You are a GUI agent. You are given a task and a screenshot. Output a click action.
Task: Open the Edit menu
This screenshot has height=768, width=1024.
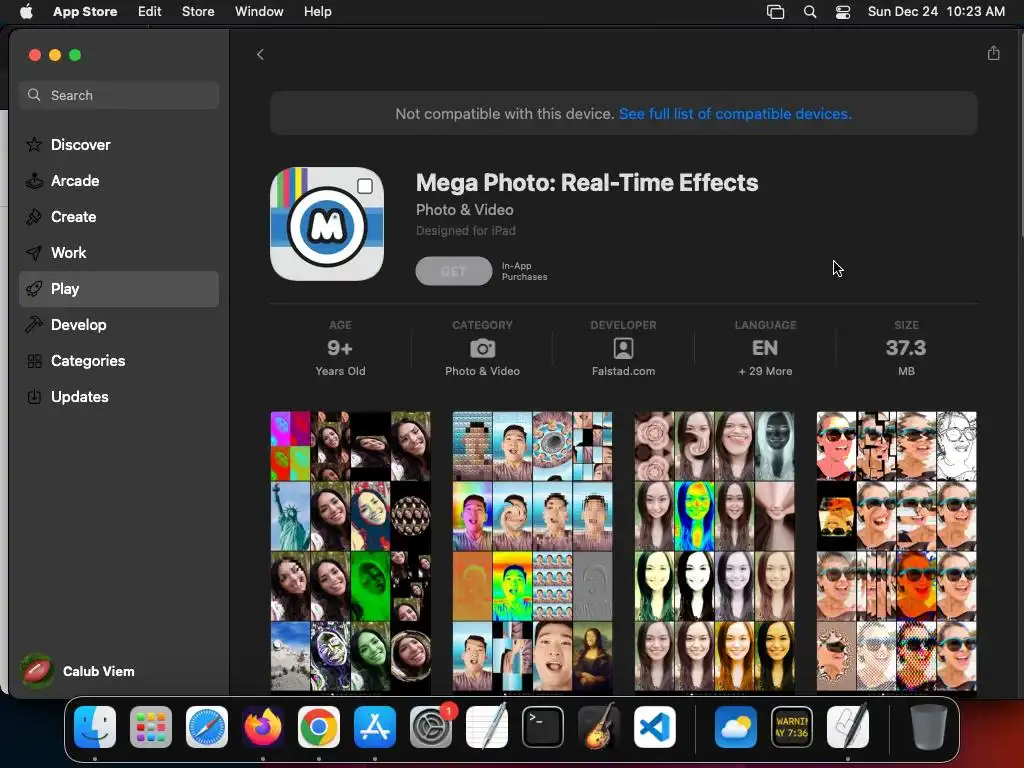point(150,11)
